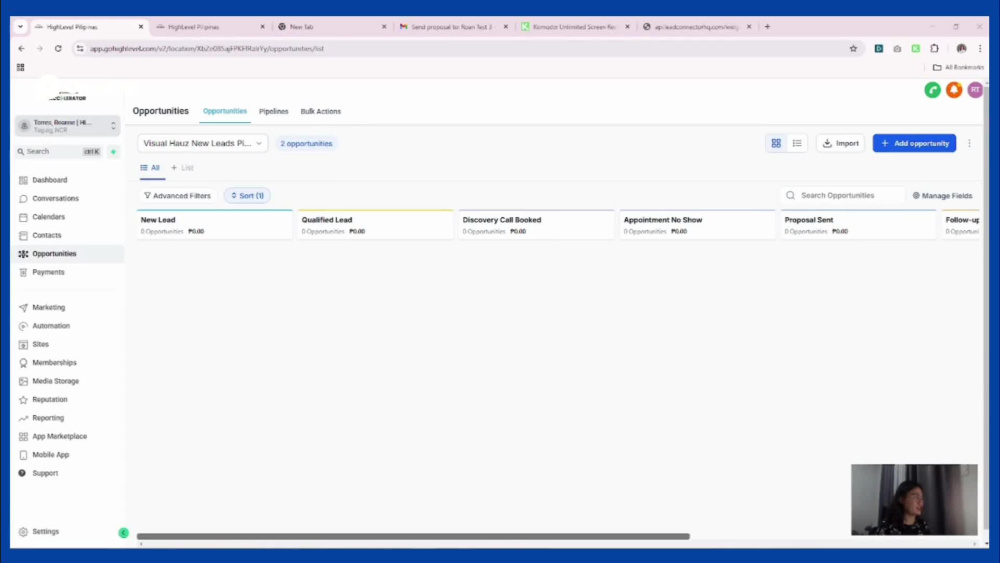Collapse sidebar with green arrow button
Screen dimensions: 1000x563
point(123,533)
